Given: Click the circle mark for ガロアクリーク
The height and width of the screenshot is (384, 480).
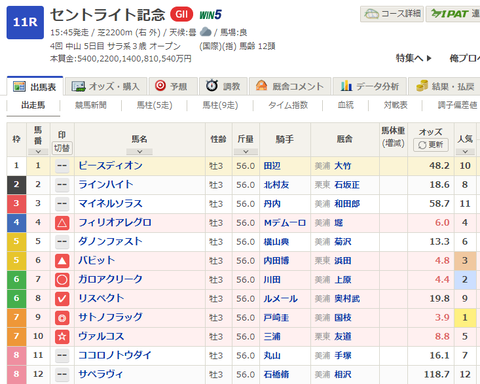Looking at the screenshot, I should (62, 280).
